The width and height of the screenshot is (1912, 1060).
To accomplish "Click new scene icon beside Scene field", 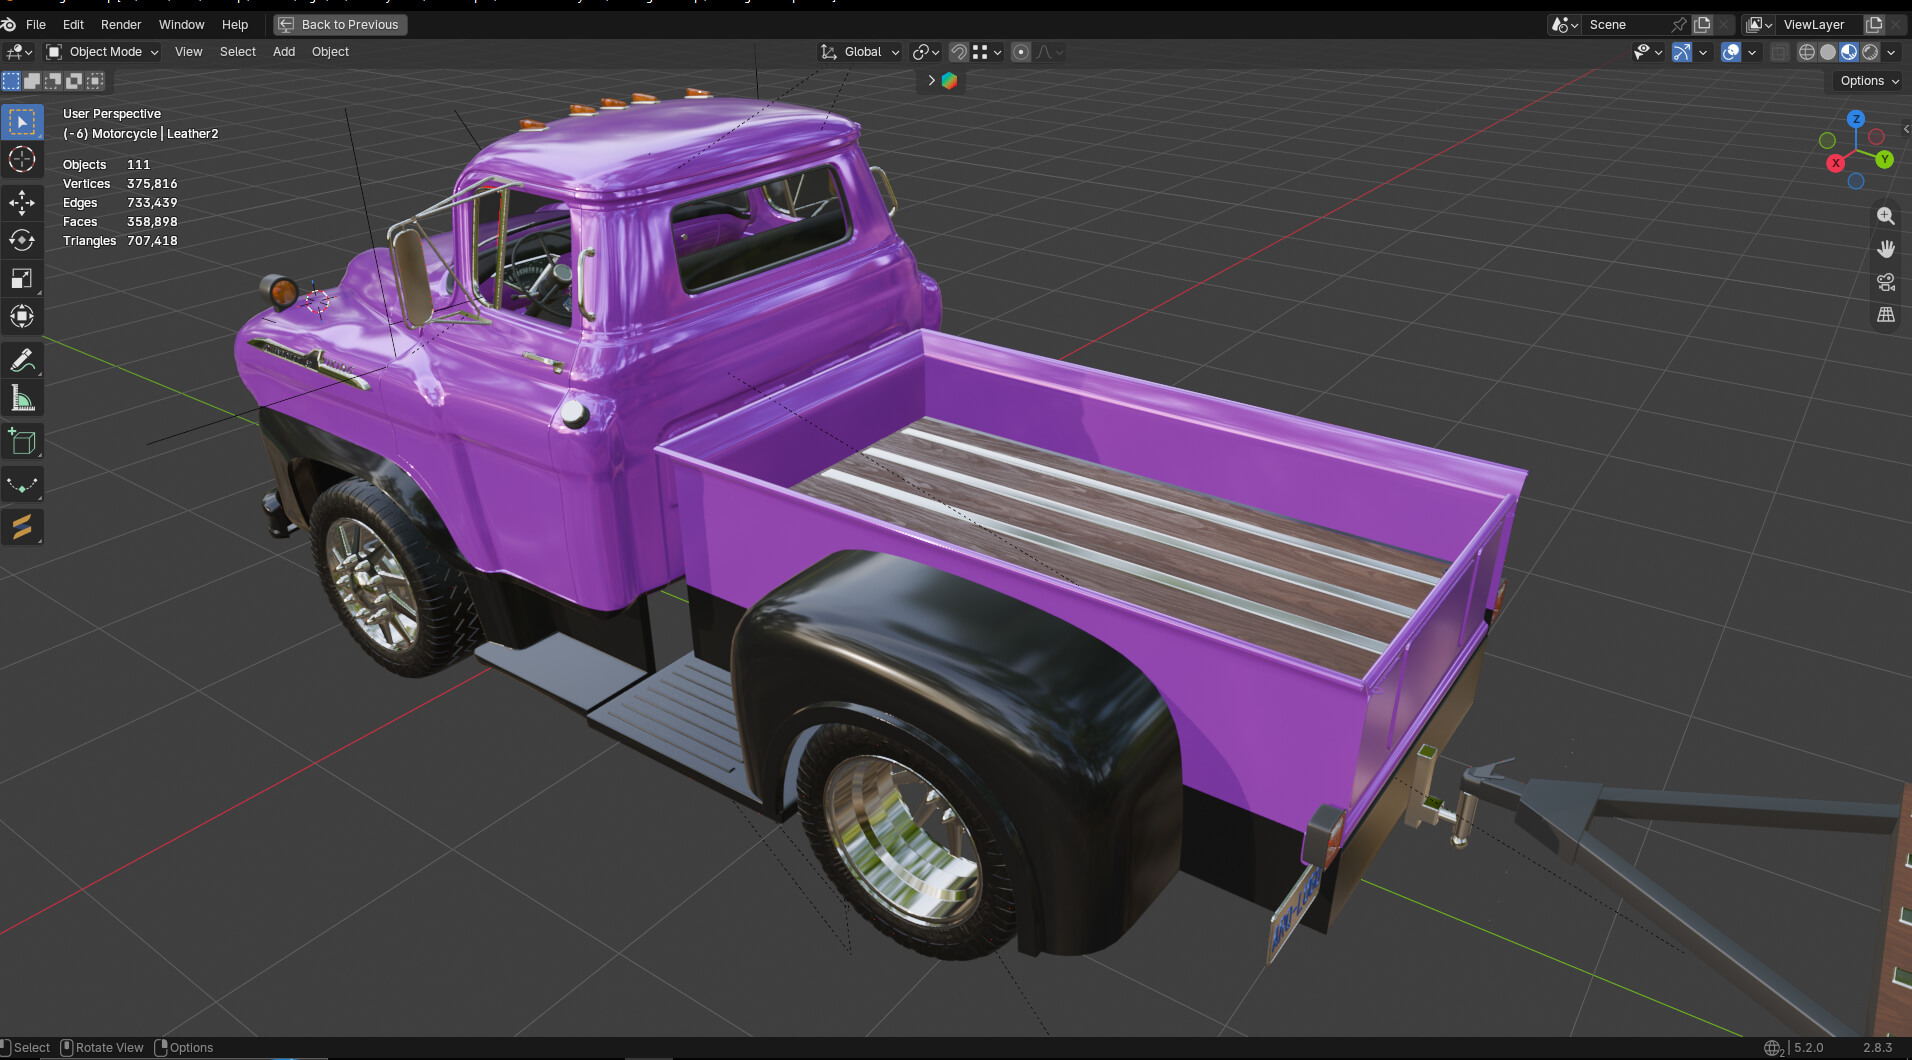I will click(x=1702, y=25).
